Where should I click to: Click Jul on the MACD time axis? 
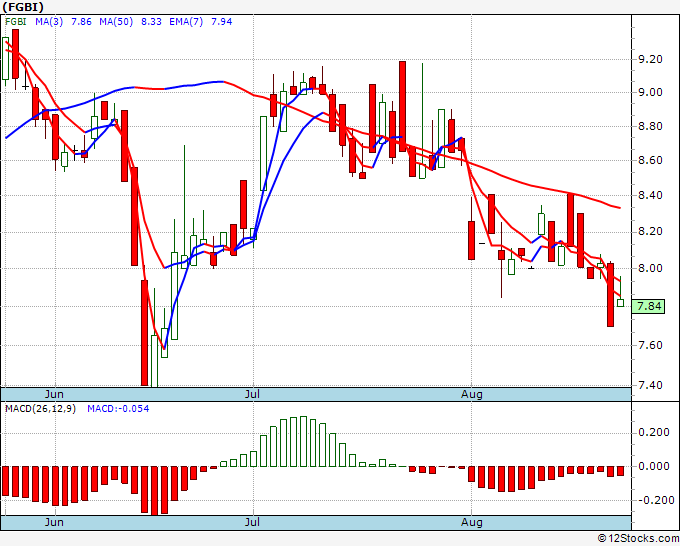coord(252,522)
